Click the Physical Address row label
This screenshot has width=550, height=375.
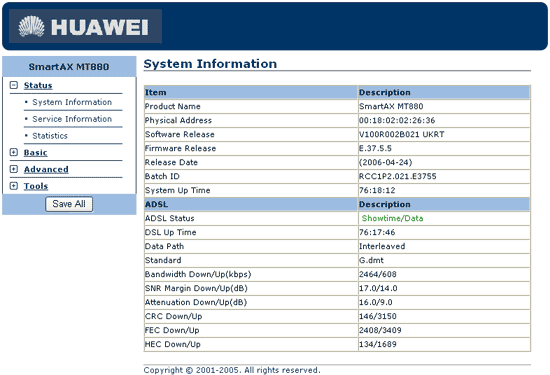coord(178,120)
